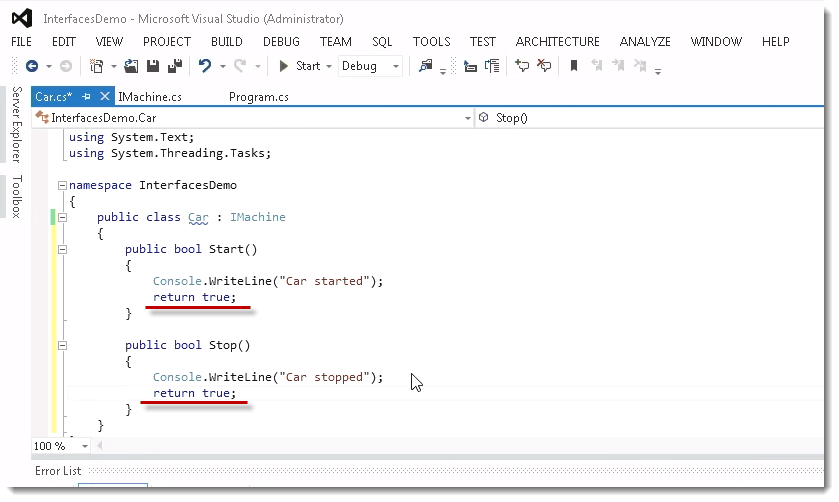Open the Error List panel

[58, 471]
